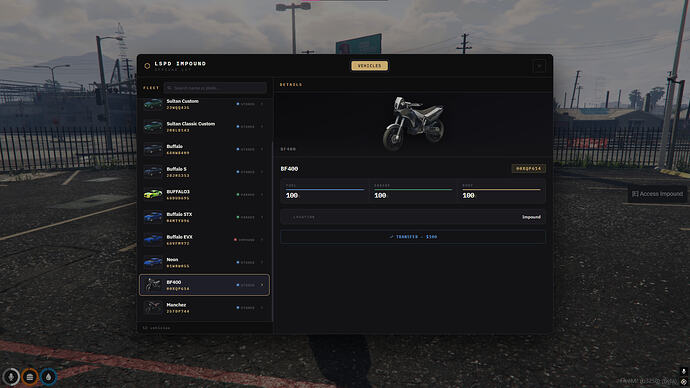The image size is (690, 388).
Task: Select the Buffalo STX car icon
Action: coord(153,217)
